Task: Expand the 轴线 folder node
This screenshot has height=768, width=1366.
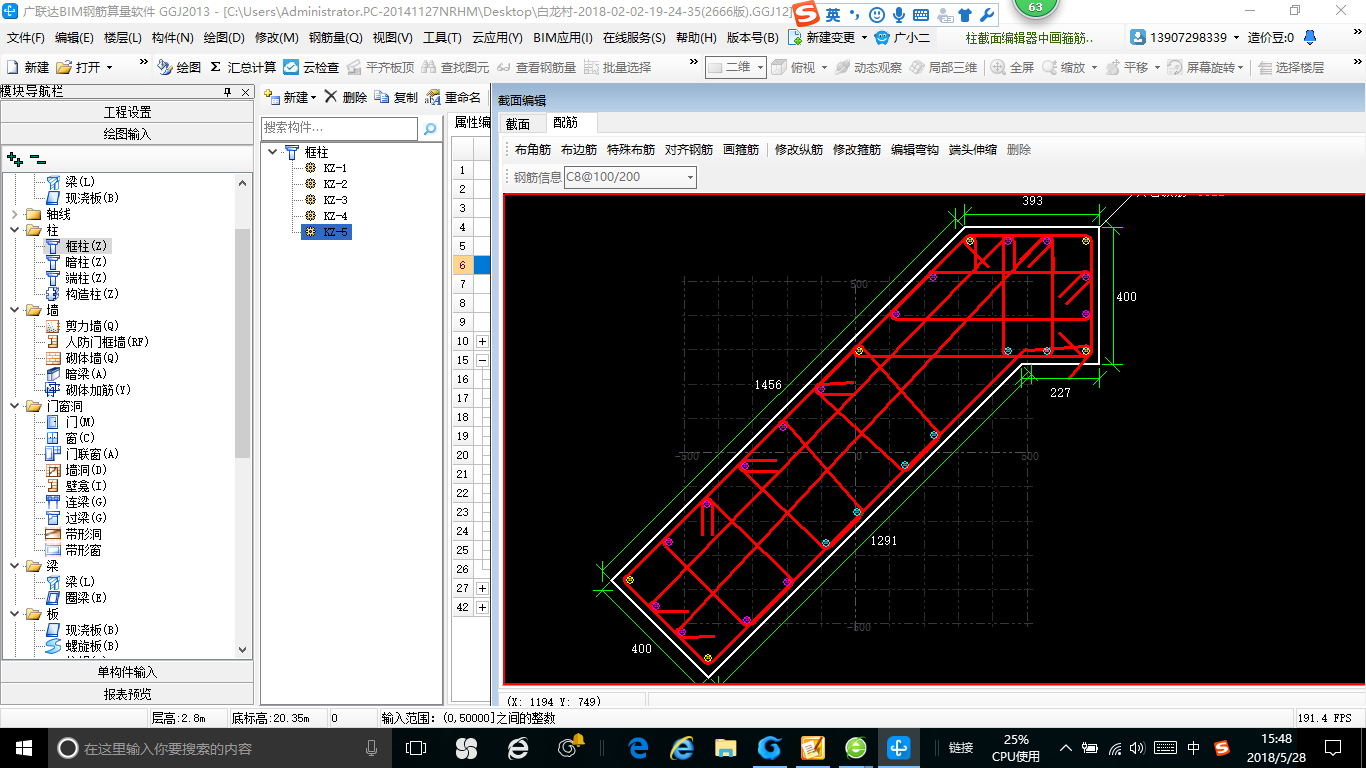Action: coord(14,214)
